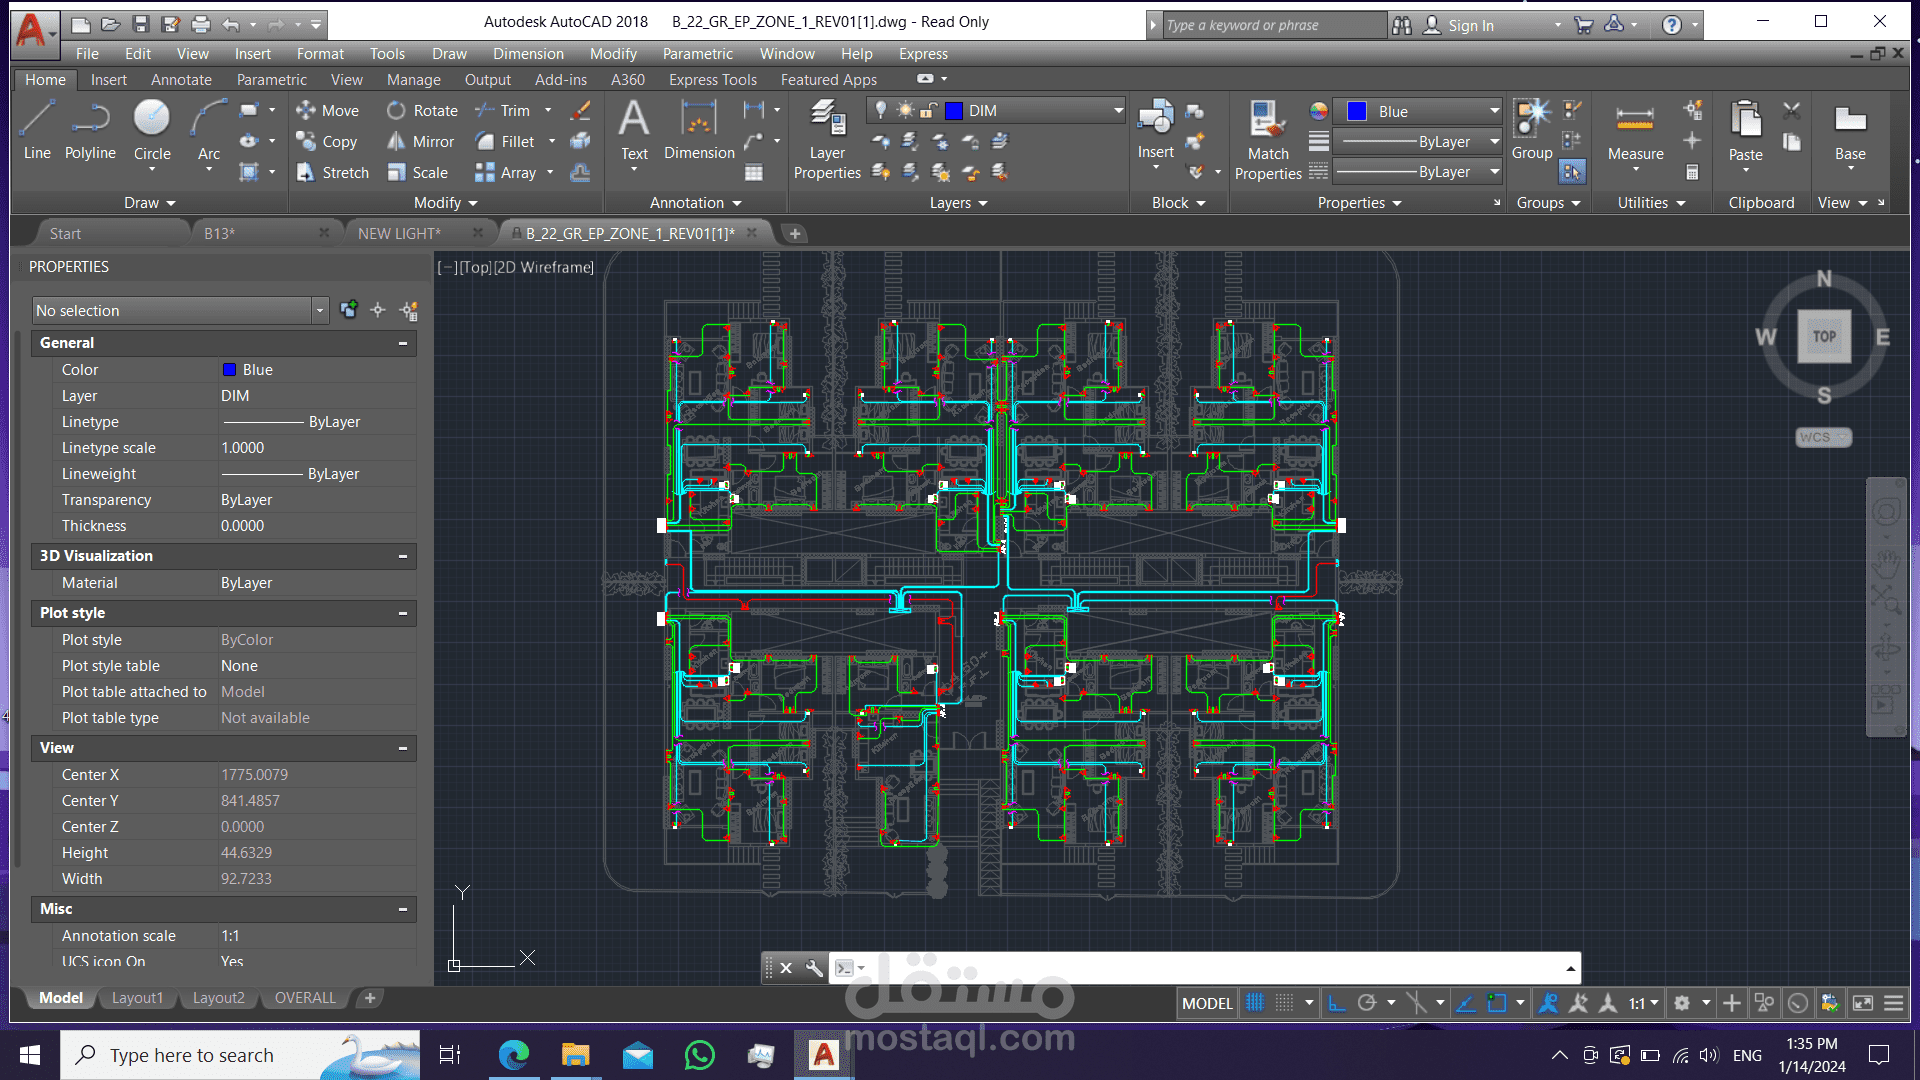Image resolution: width=1920 pixels, height=1080 pixels.
Task: Open the Blue object color dropdown
Action: point(1494,111)
